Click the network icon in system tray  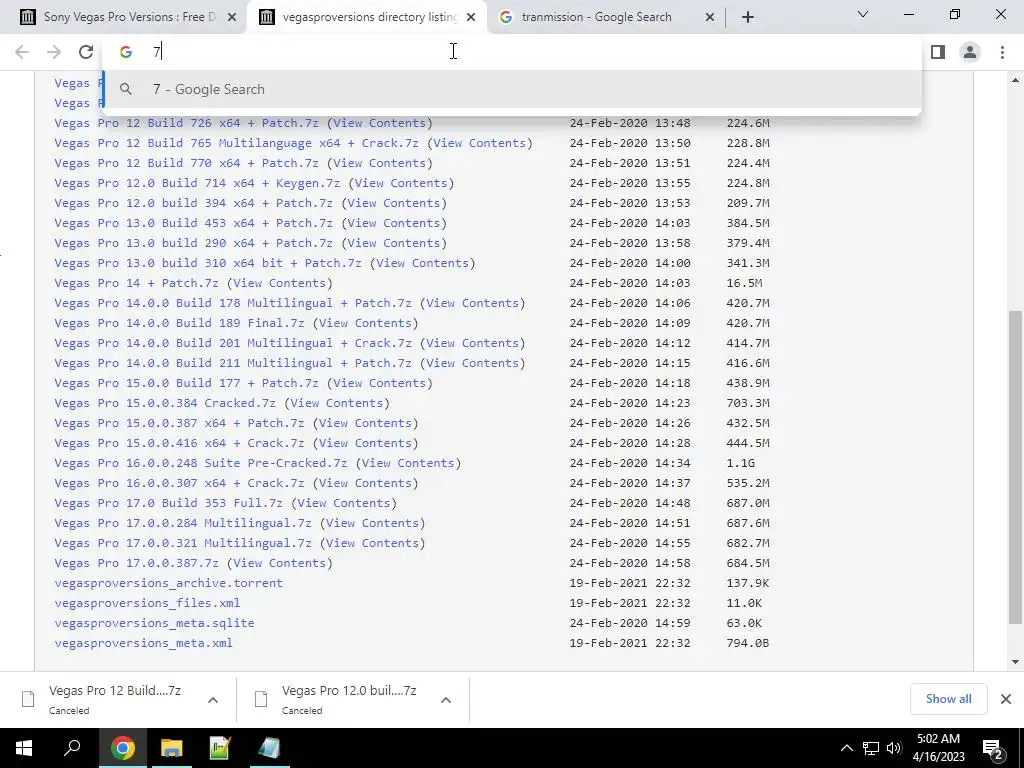(871, 748)
